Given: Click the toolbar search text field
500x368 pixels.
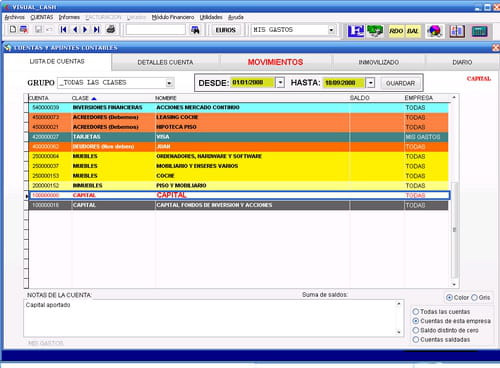Looking at the screenshot, I should (x=155, y=30).
